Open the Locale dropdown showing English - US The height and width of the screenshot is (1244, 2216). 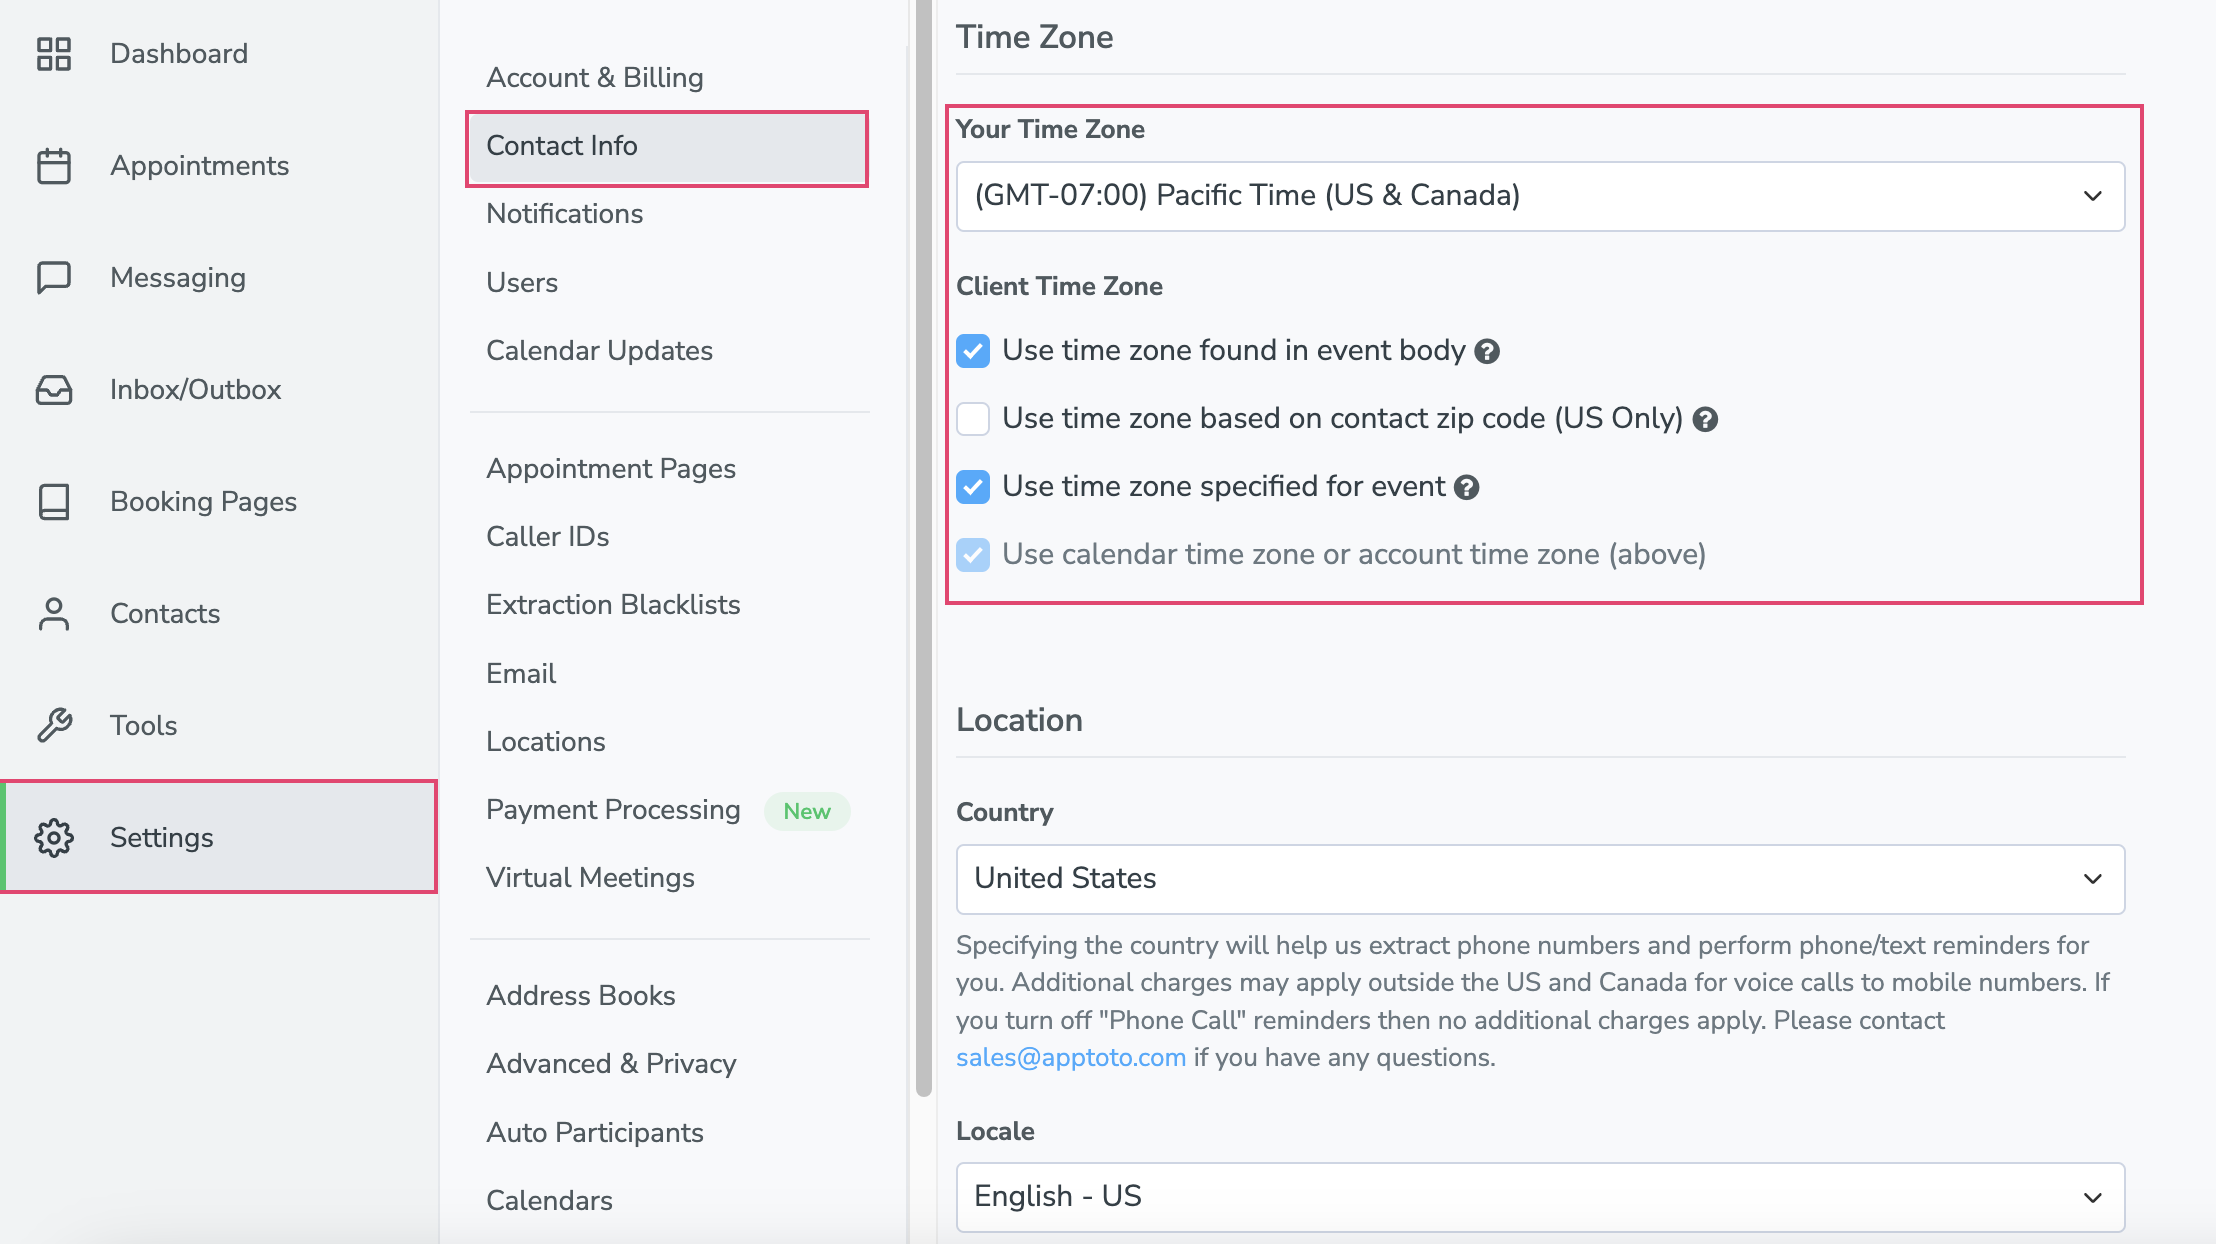[x=1540, y=1197]
